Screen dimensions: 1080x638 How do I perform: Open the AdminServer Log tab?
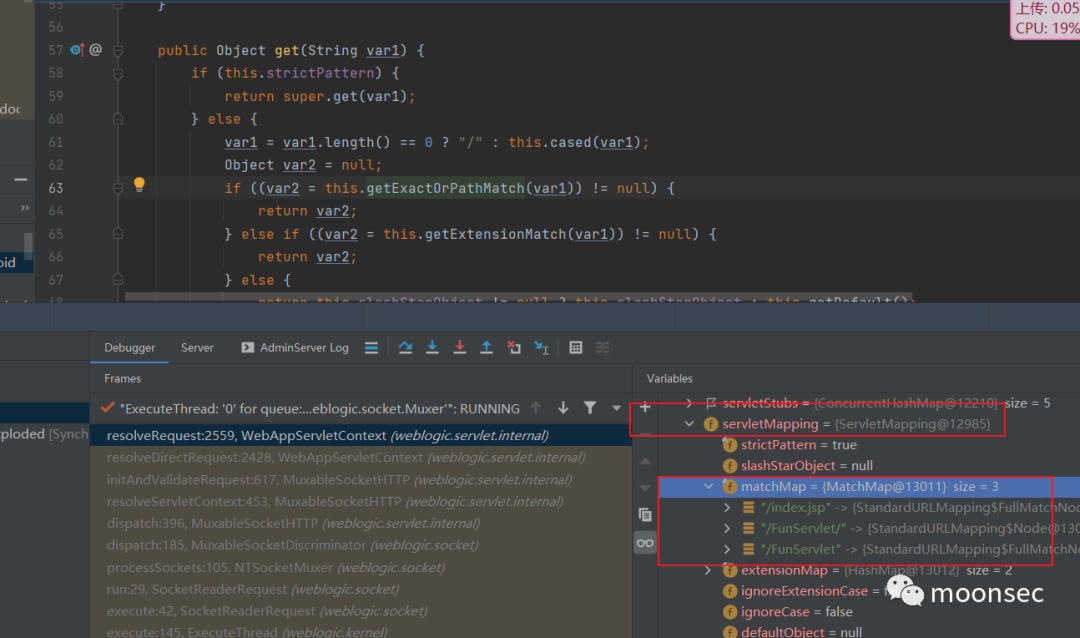[295, 348]
